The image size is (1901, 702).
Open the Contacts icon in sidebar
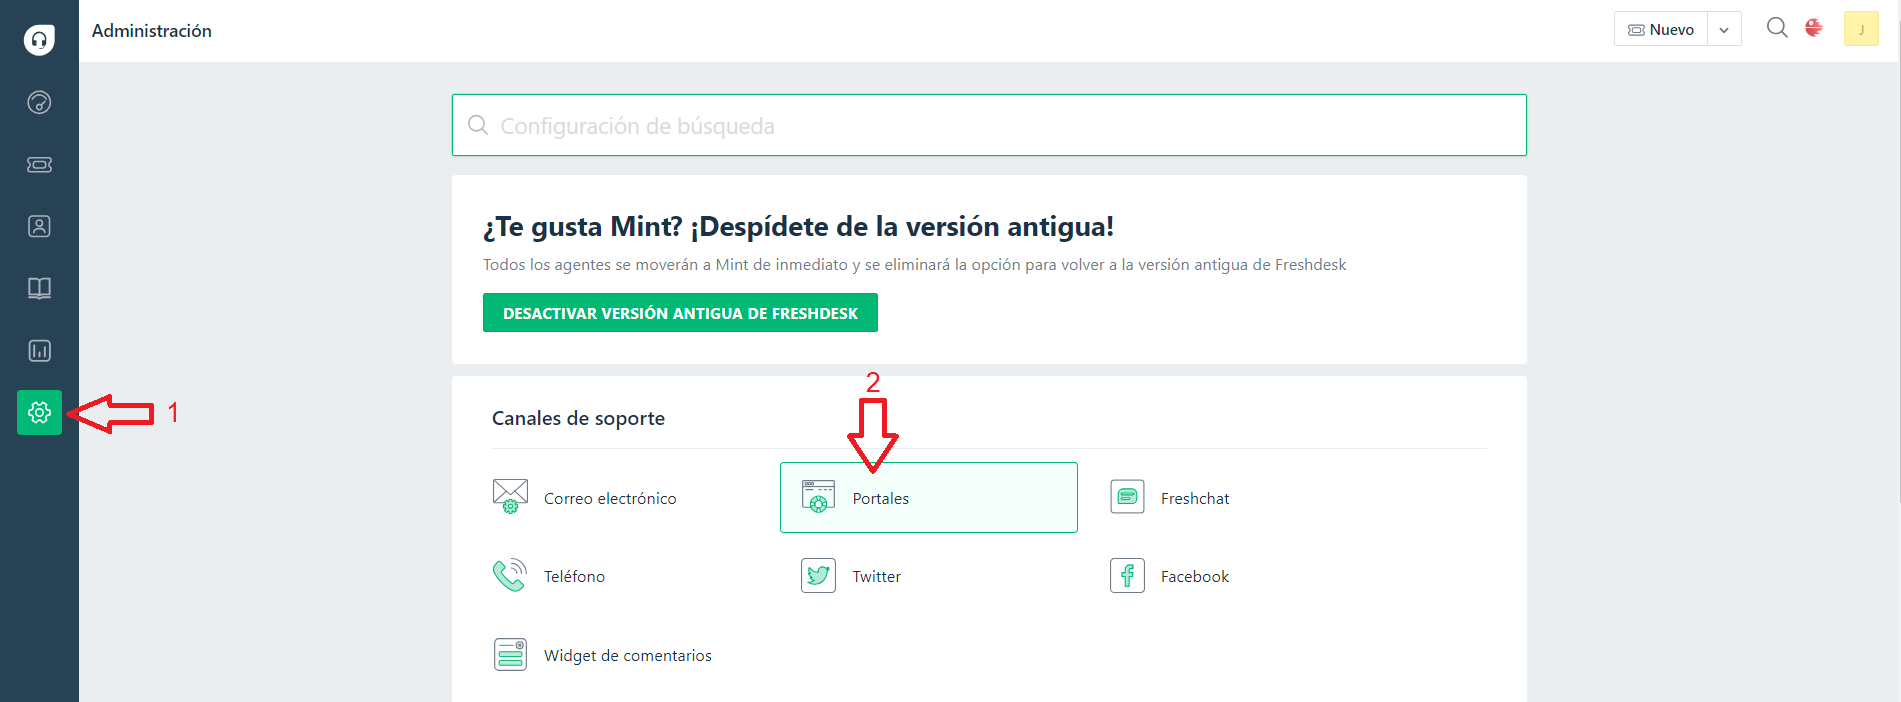click(x=39, y=226)
